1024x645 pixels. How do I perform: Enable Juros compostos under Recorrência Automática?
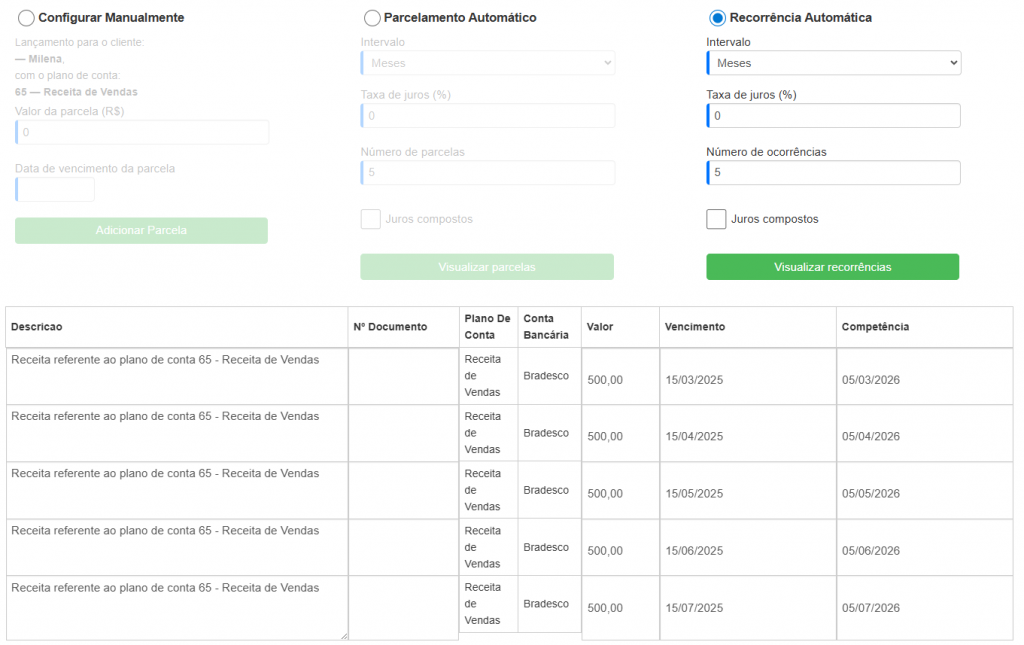point(716,219)
